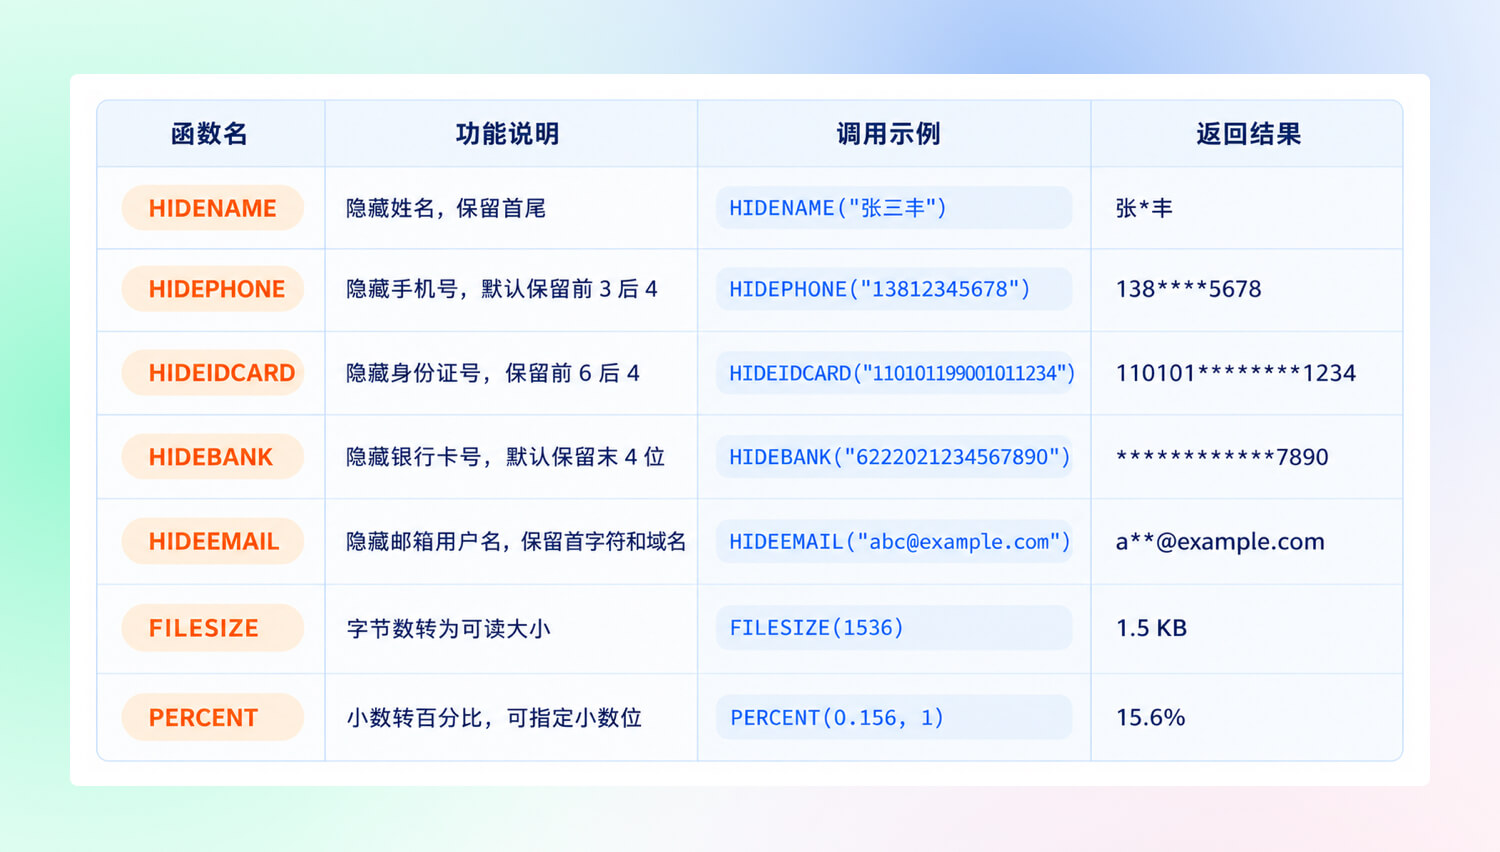Image resolution: width=1500 pixels, height=852 pixels.
Task: Select the FILESIZE function tag
Action: [213, 628]
